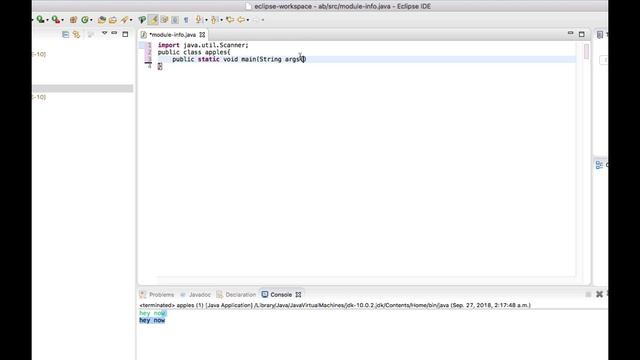
Task: Click Collapse All in Package Explorer
Action: pyautogui.click(x=65, y=34)
